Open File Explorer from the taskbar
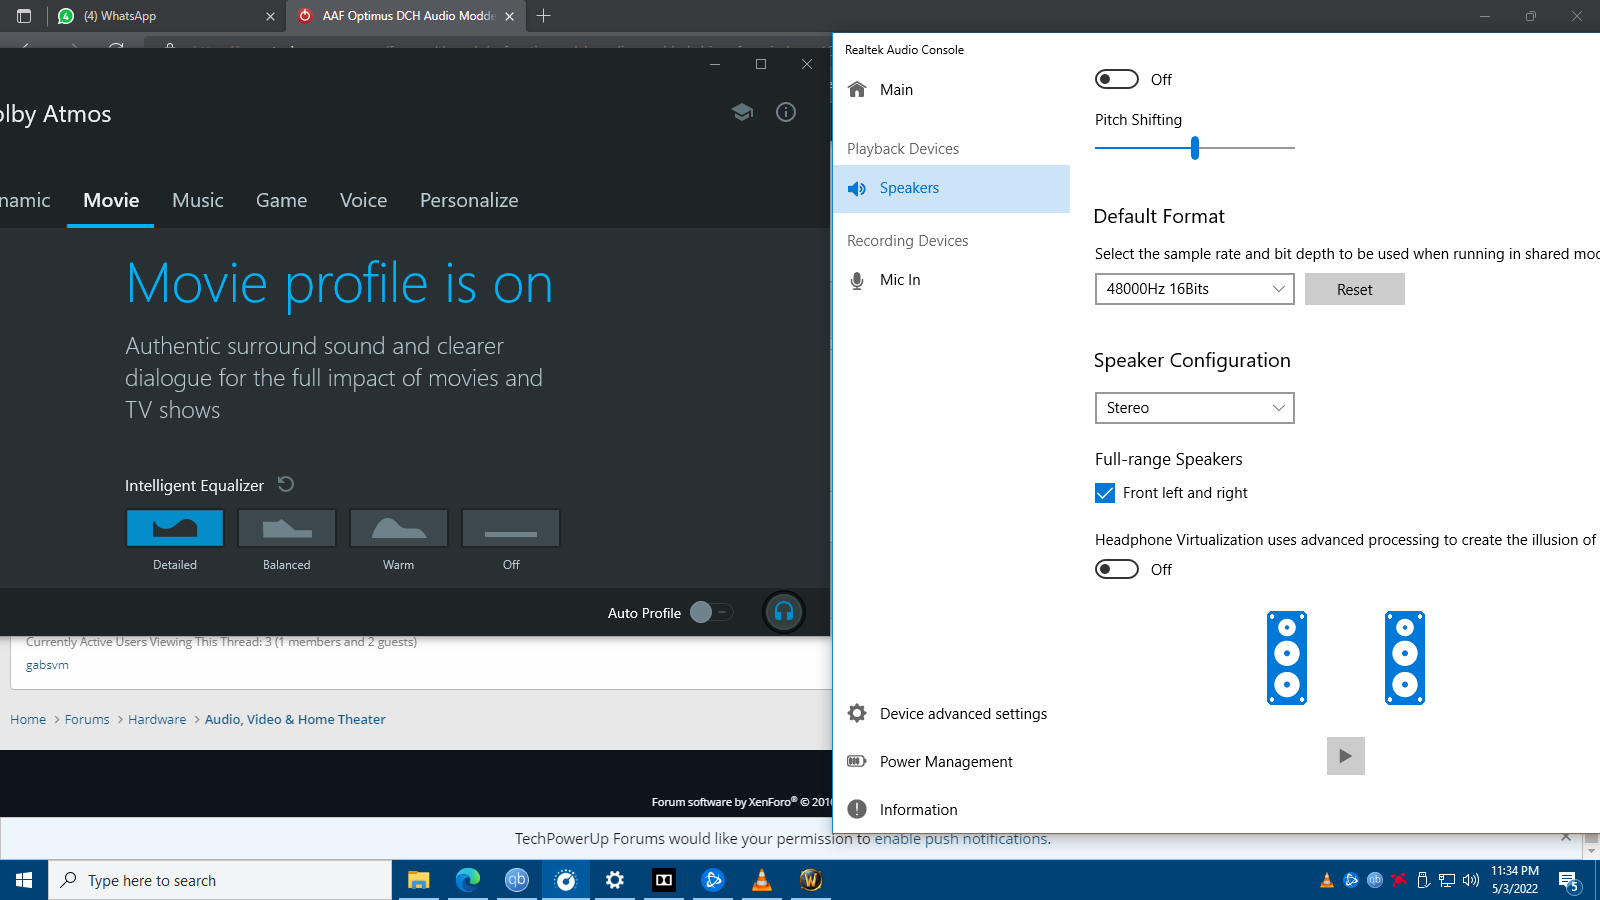Screen dimensions: 1600x900 [x=418, y=880]
